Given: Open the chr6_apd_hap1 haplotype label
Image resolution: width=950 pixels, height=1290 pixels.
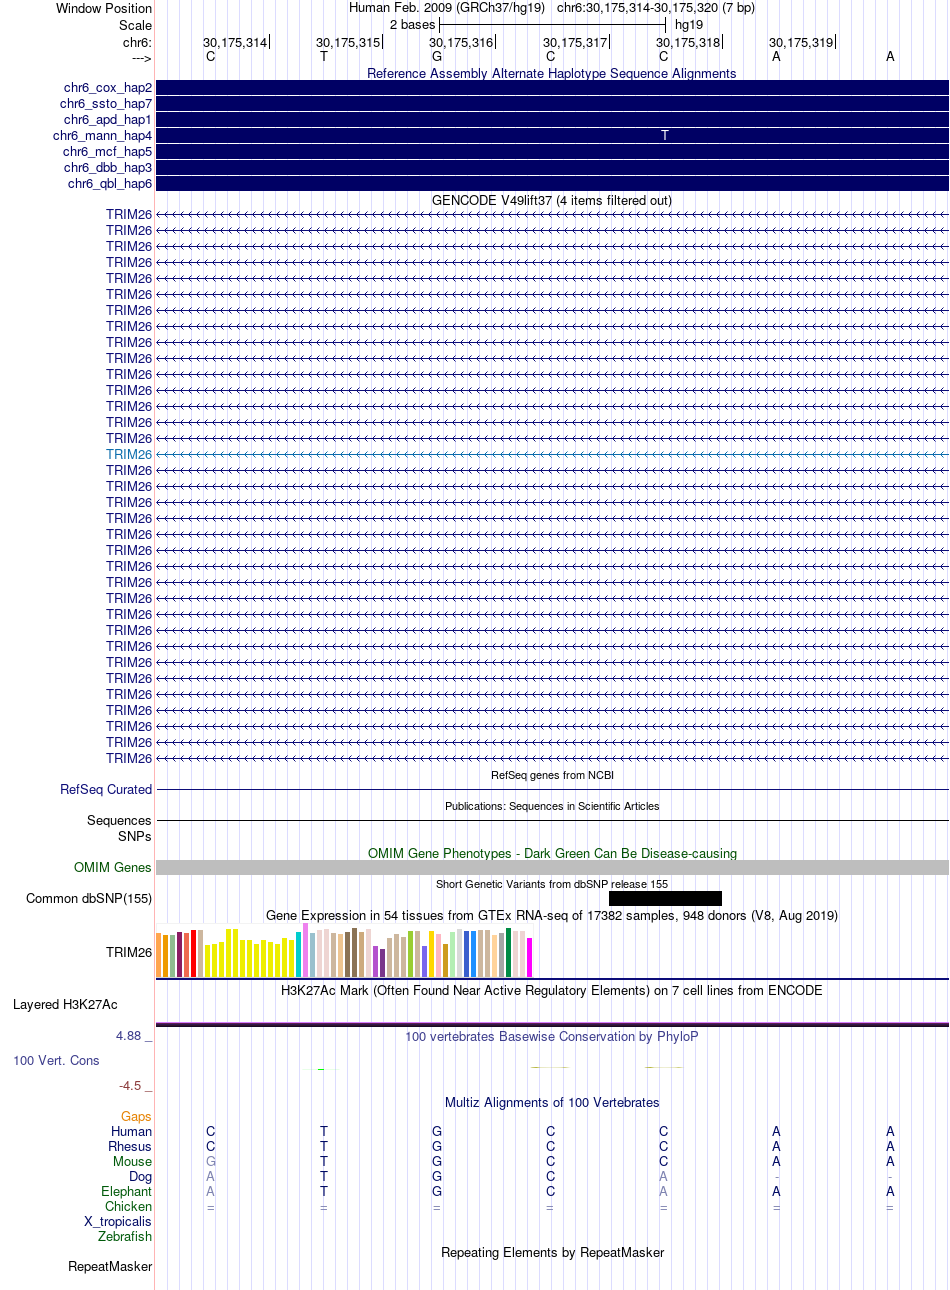Looking at the screenshot, I should pos(108,120).
